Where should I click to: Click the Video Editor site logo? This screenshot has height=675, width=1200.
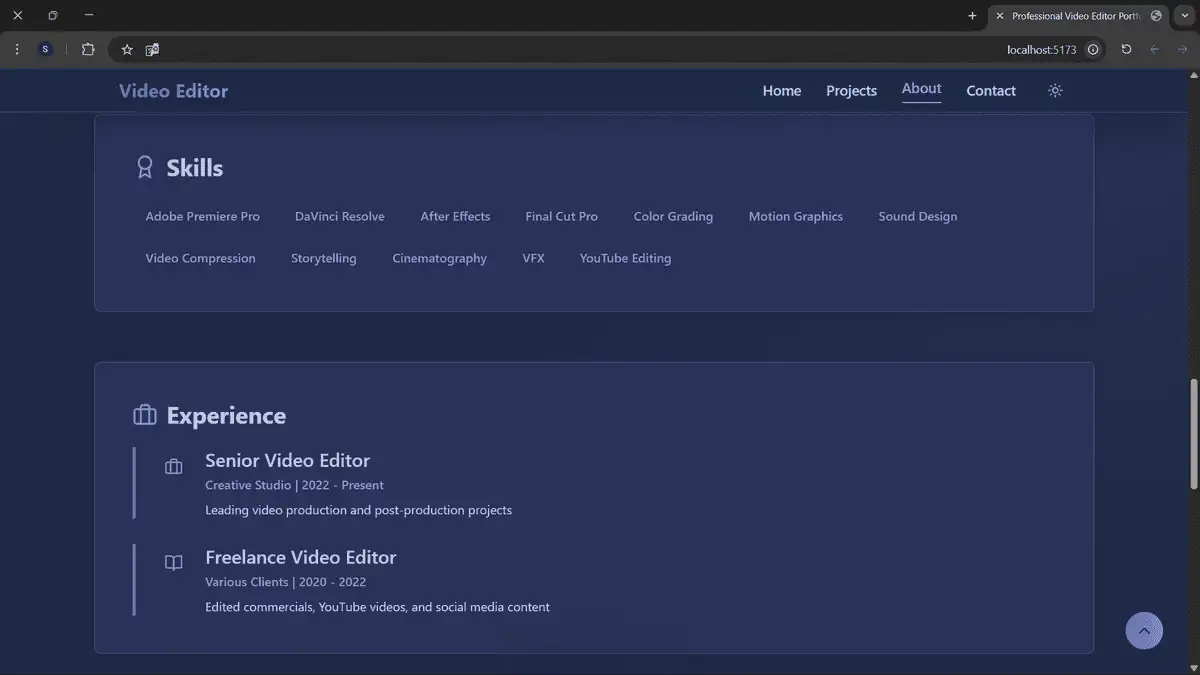[x=174, y=90]
